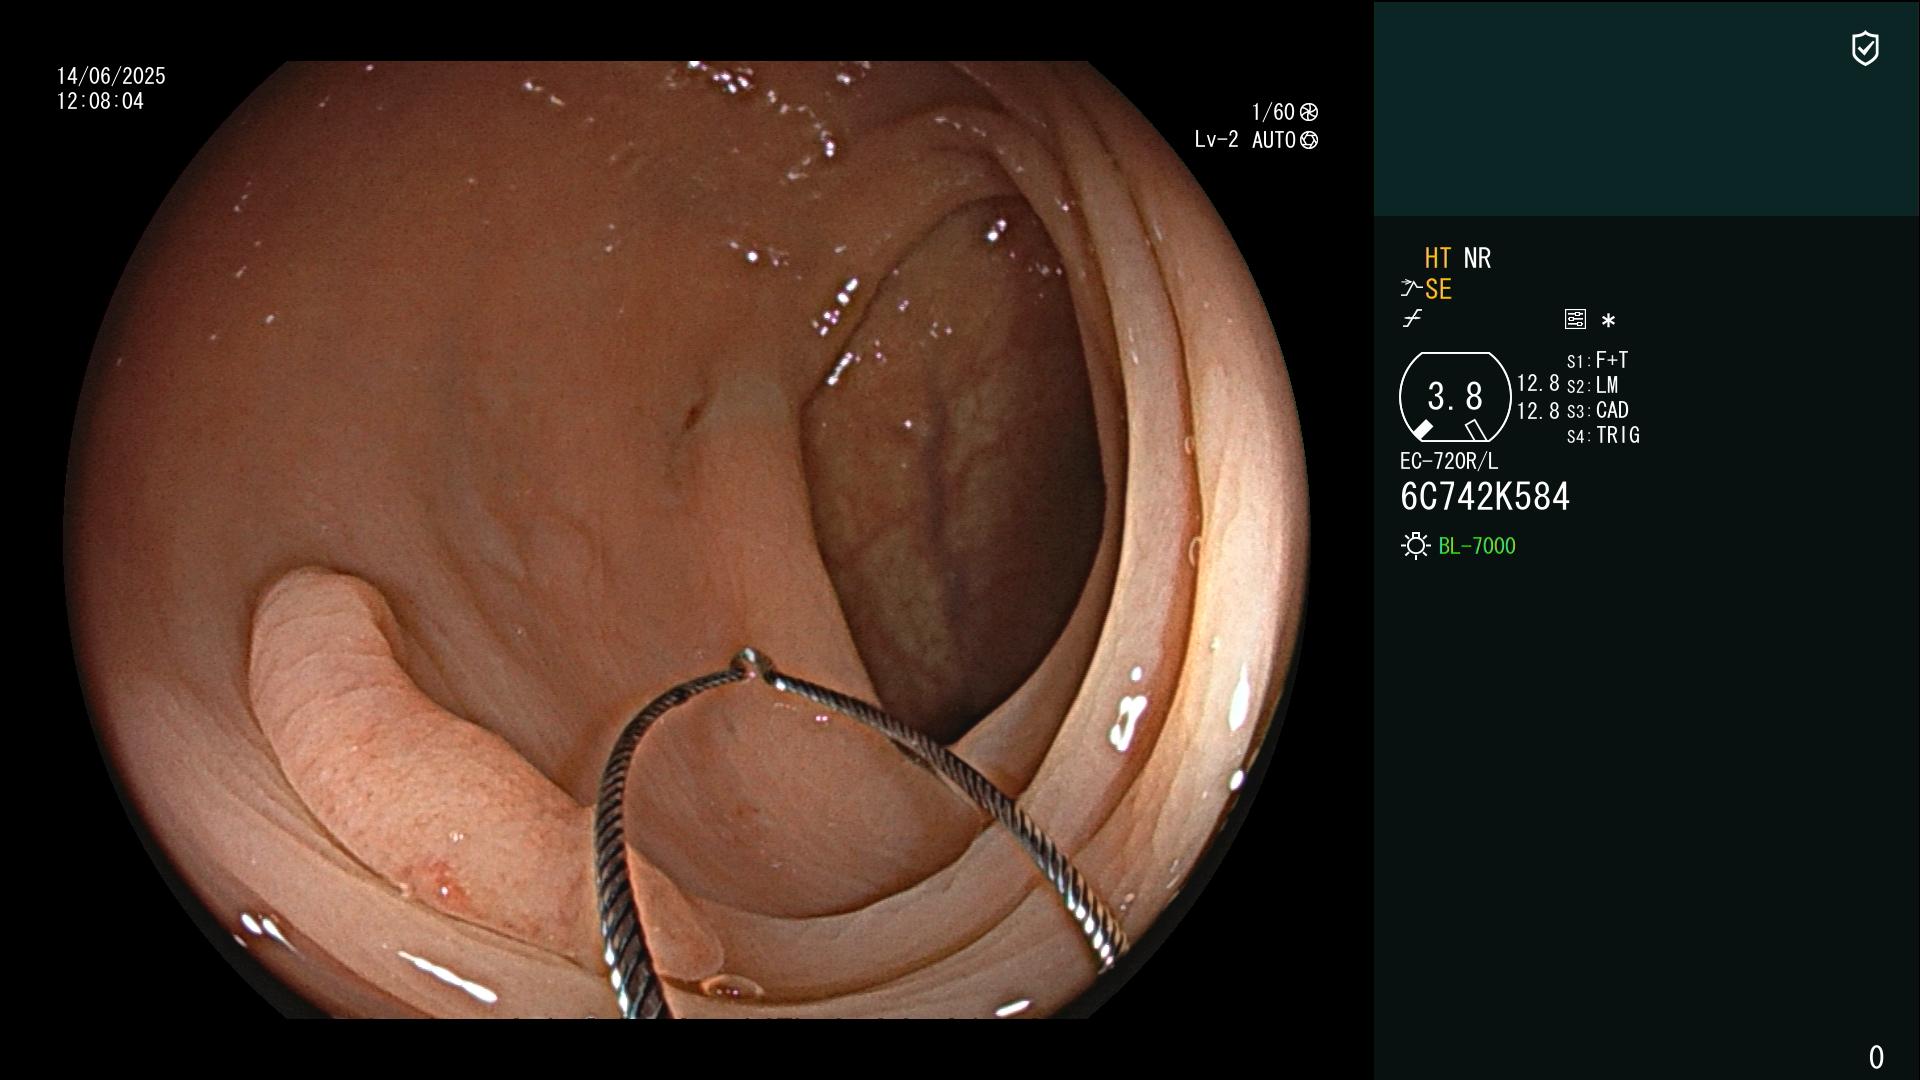Click the S2: LM switch assignment
This screenshot has height=1080, width=1920.
[1593, 385]
